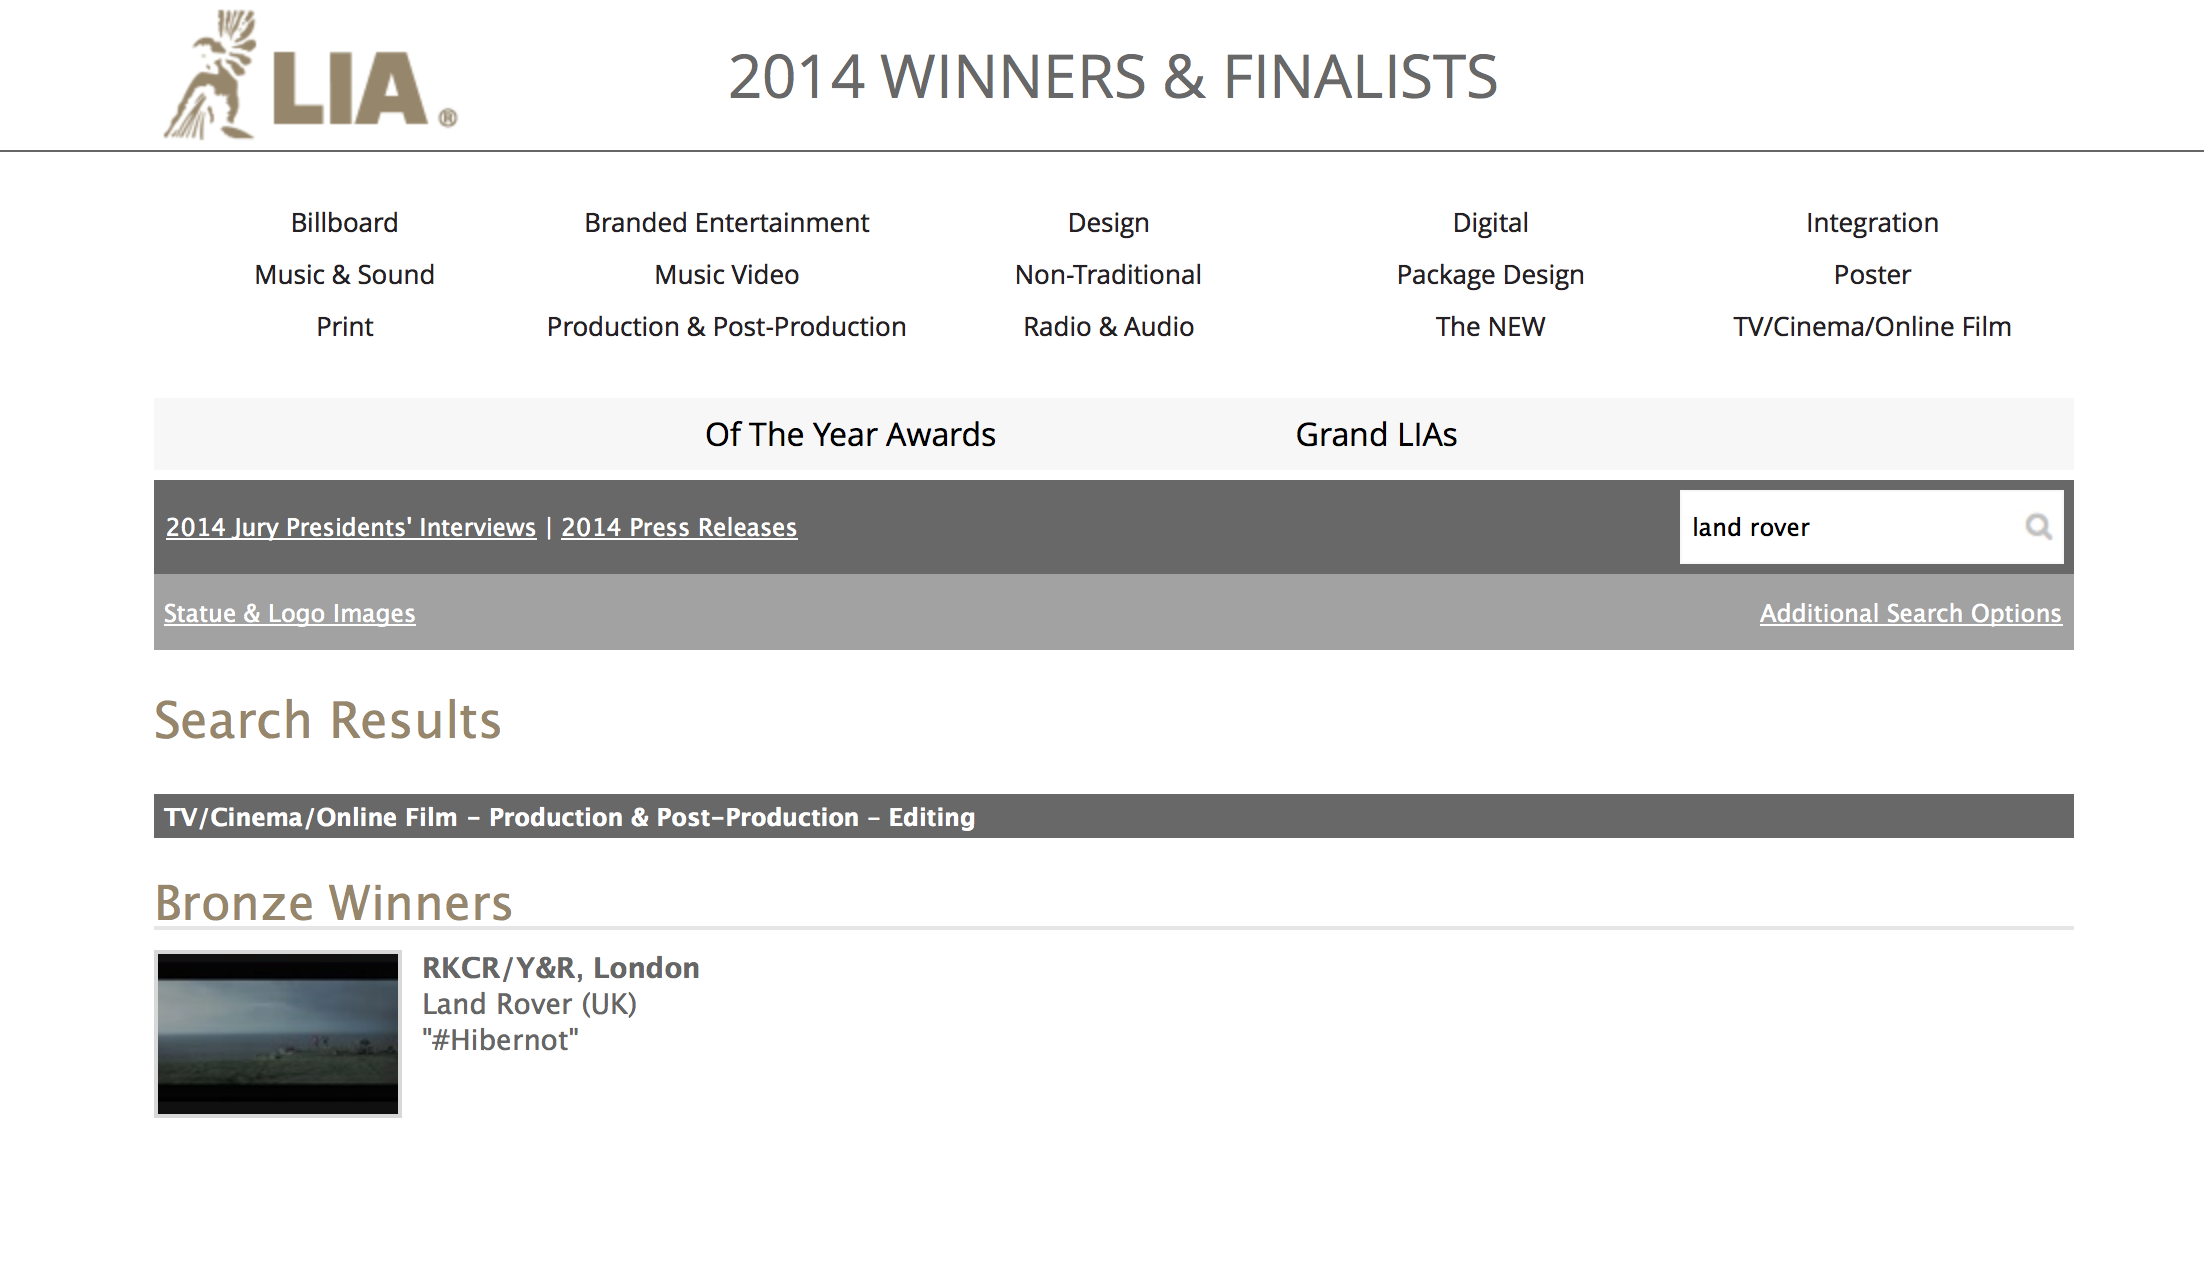Open the Music Video category
2204x1272 pixels.
pos(726,274)
